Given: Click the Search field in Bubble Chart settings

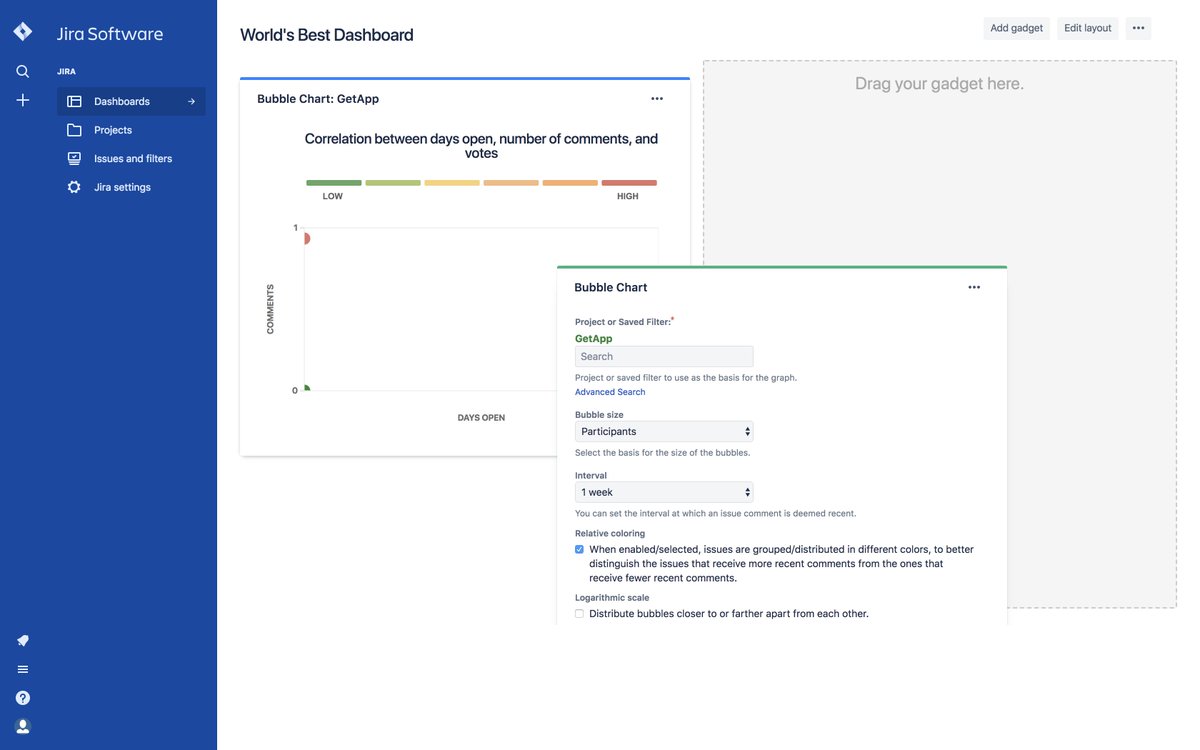Looking at the screenshot, I should coord(664,354).
